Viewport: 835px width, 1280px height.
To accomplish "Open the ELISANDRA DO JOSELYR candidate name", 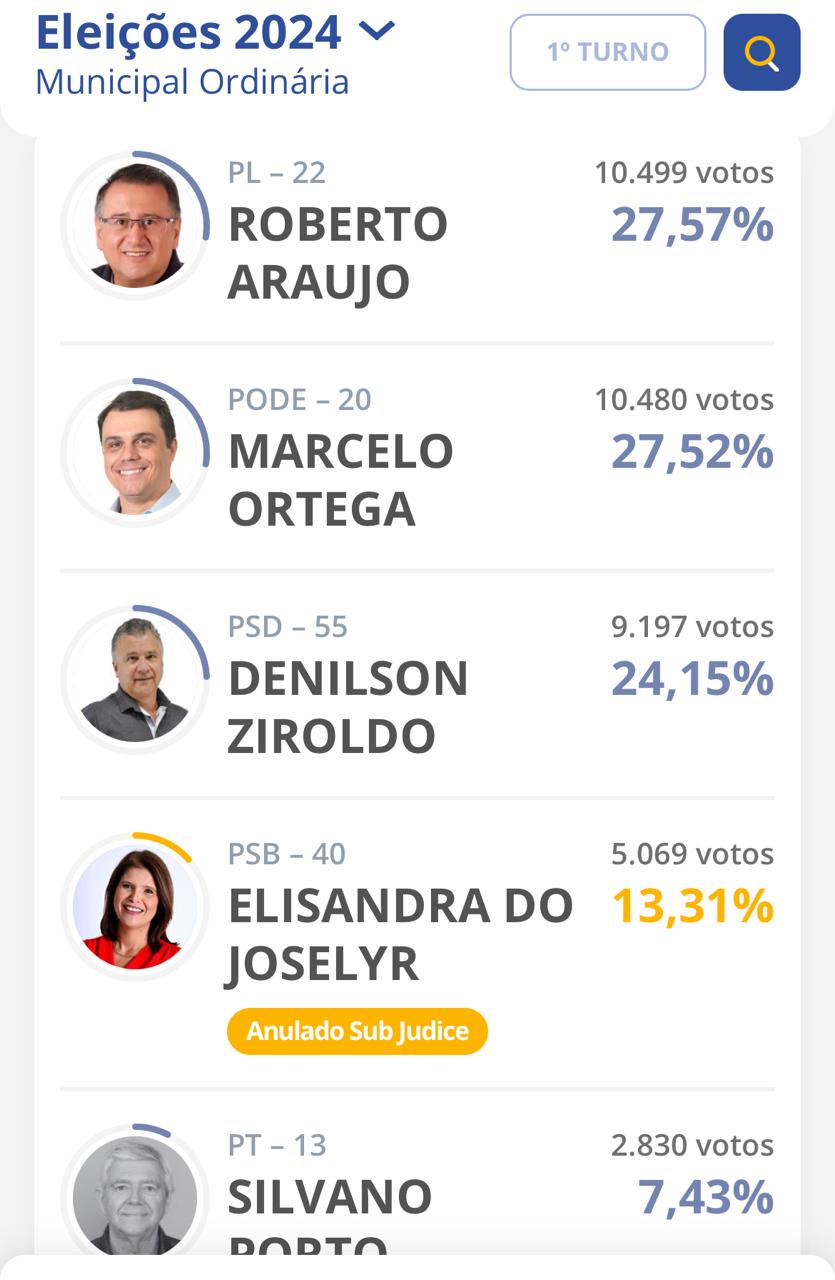I will [x=400, y=934].
